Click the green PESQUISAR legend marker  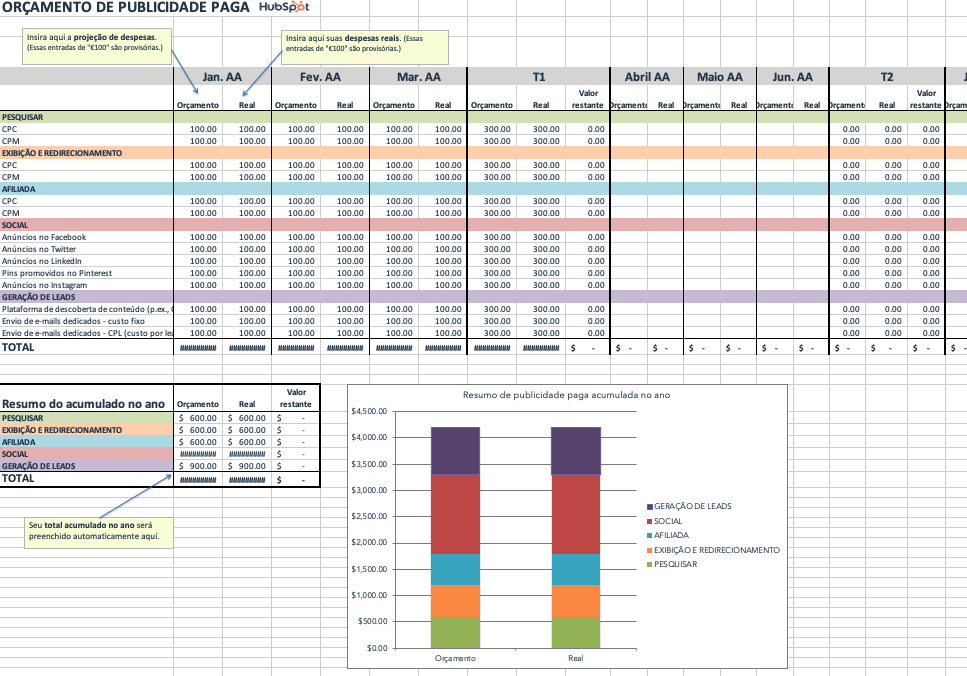click(649, 565)
